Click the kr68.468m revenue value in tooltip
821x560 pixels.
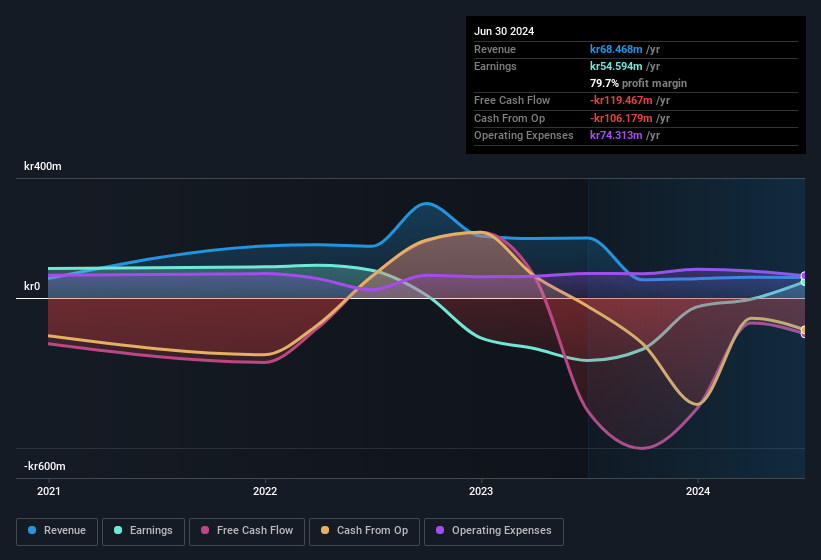pos(616,49)
